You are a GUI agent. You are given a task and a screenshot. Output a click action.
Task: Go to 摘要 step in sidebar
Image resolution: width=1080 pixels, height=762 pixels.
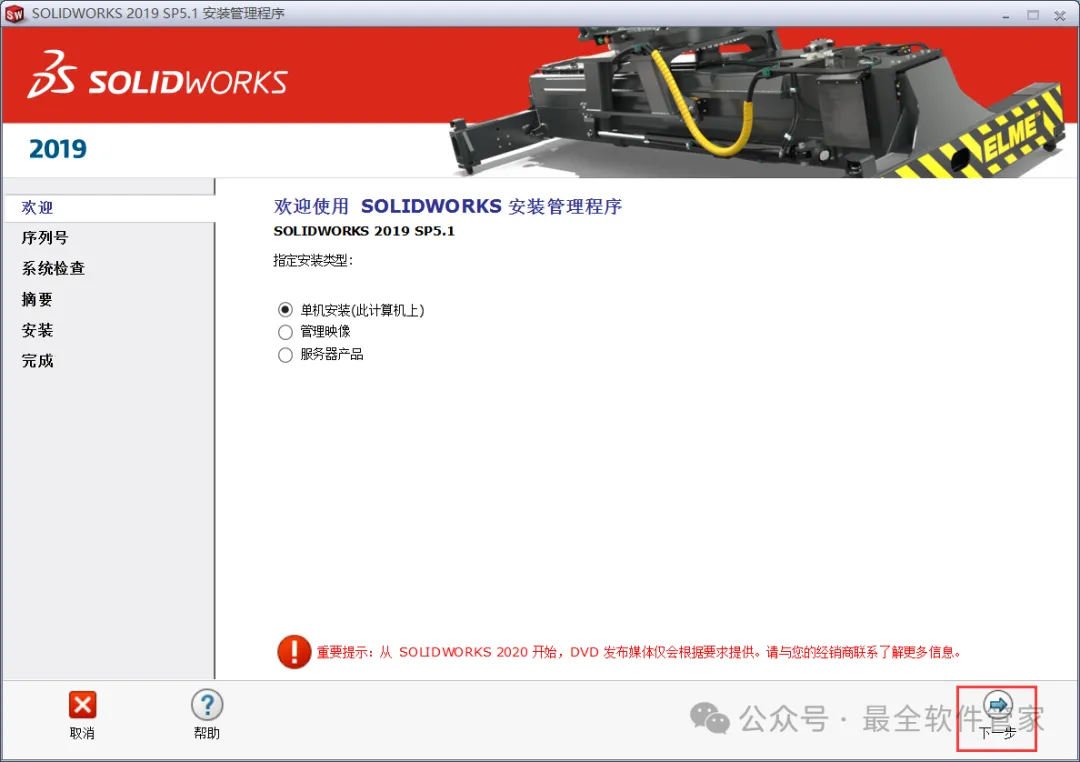37,299
